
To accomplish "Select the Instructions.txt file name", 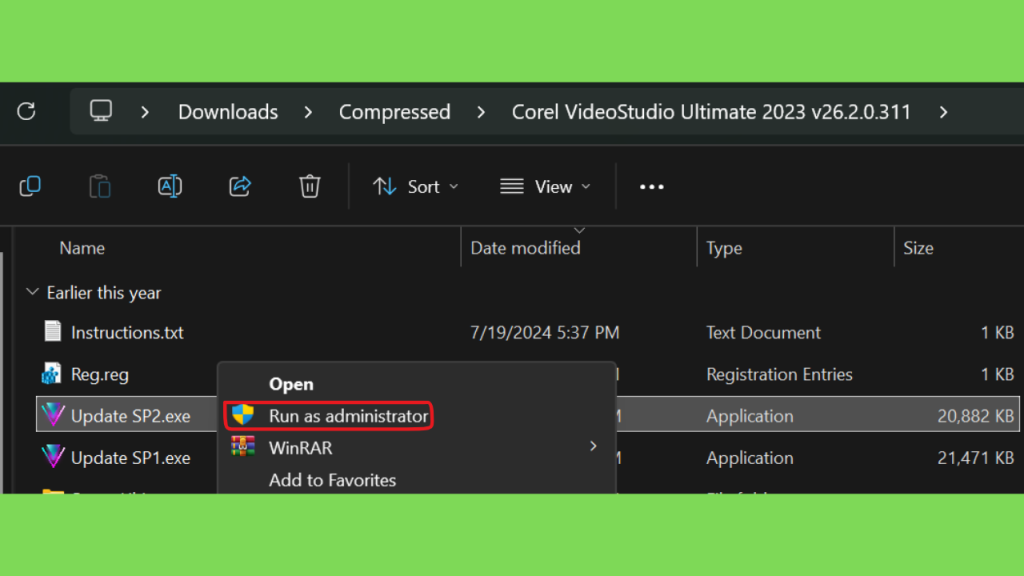I will click(x=127, y=332).
